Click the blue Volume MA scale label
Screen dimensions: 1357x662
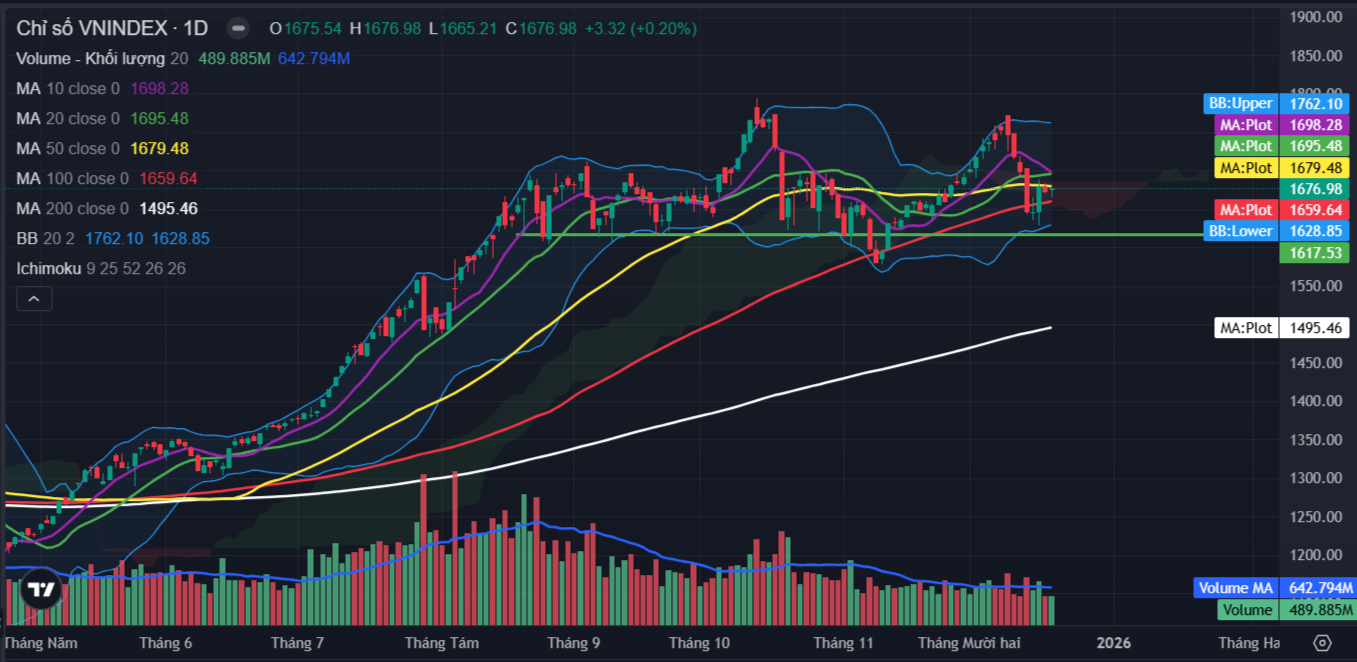tap(1273, 588)
